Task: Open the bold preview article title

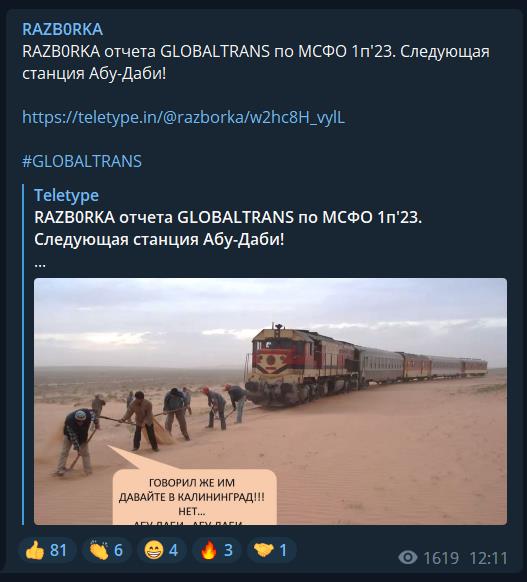Action: click(228, 228)
